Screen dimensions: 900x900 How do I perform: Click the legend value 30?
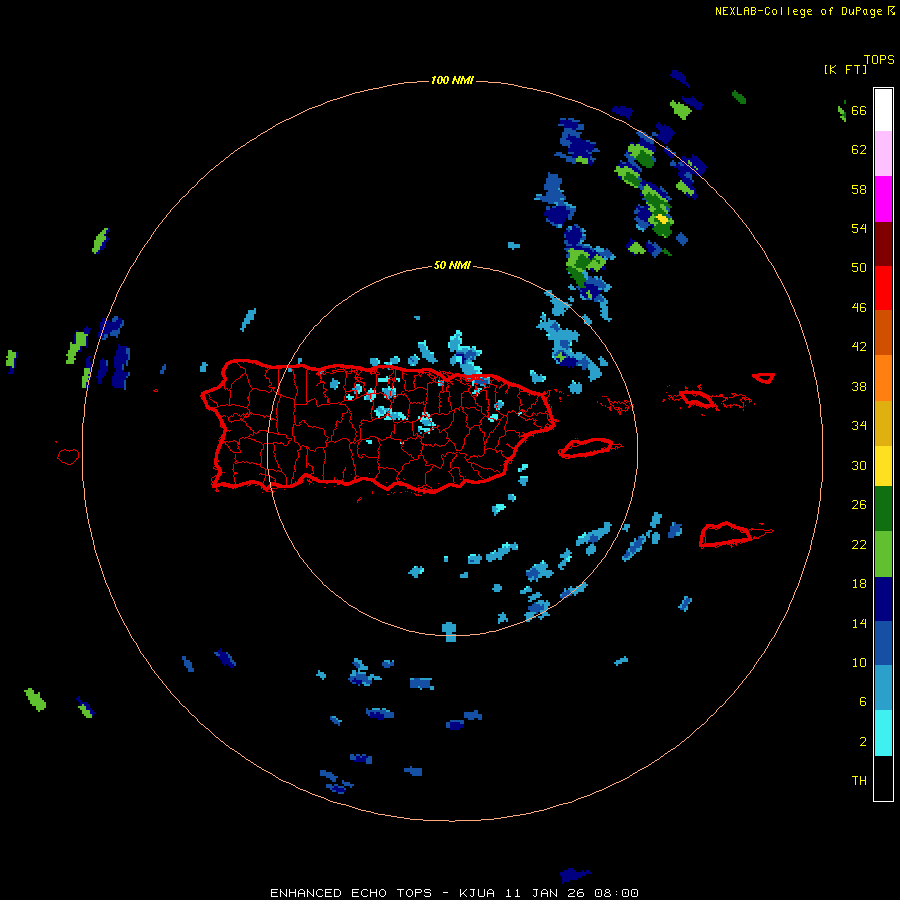tap(859, 465)
